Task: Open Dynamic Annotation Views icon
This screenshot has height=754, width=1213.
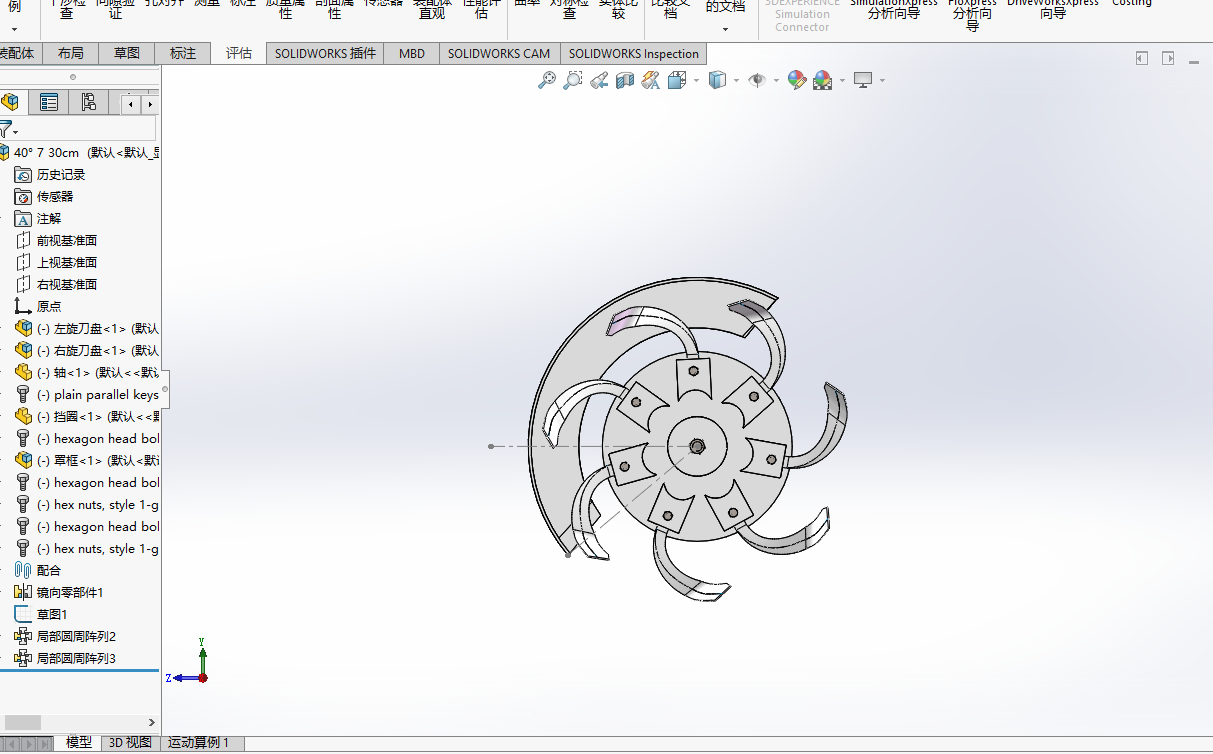Action: pyautogui.click(x=651, y=80)
